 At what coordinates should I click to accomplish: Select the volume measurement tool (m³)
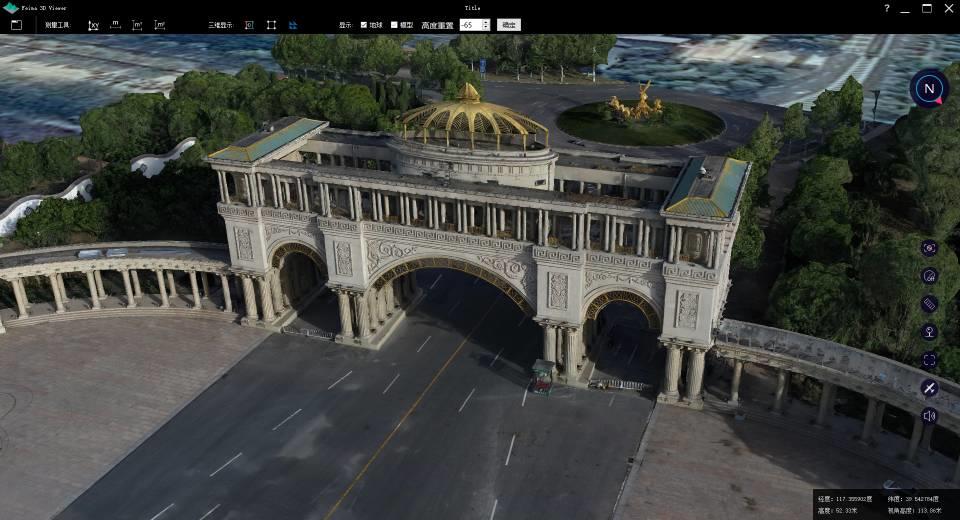tap(159, 25)
